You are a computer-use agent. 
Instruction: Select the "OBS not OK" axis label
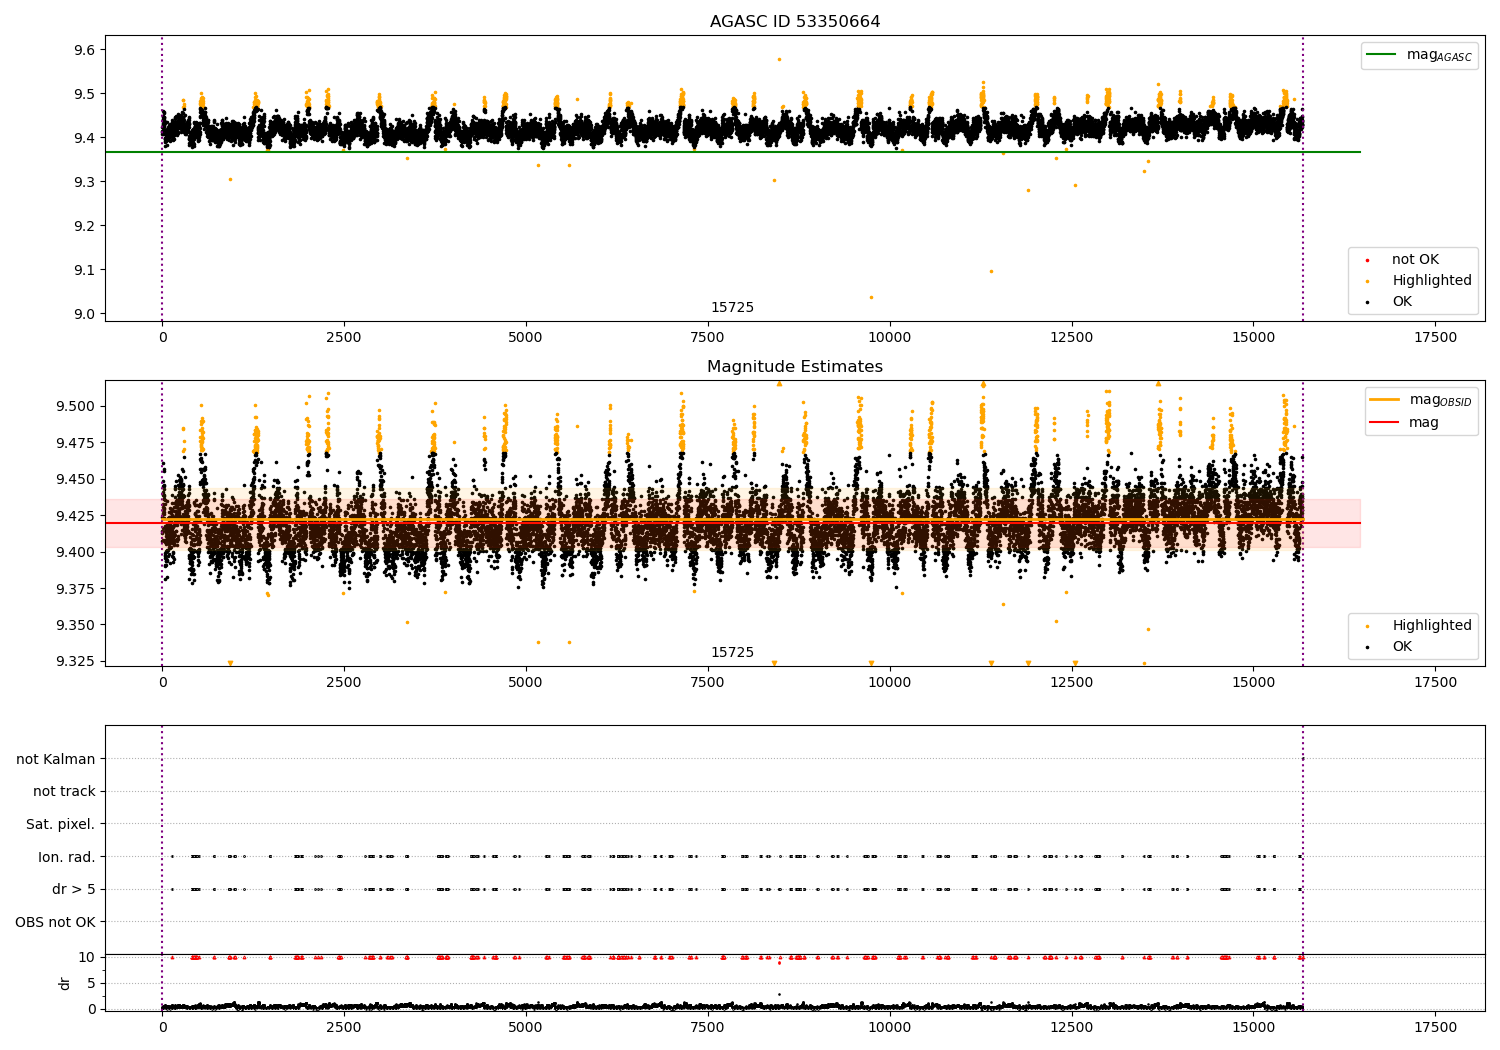coord(56,922)
